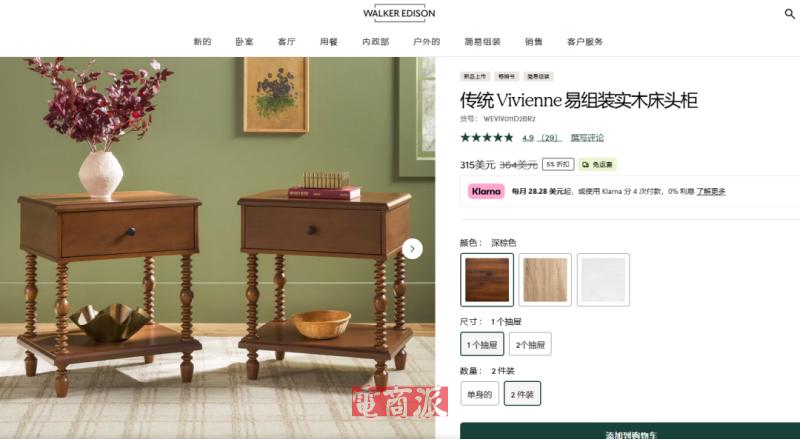Open the 户外的 navigation menu
Image resolution: width=800 pixels, height=439 pixels.
pyautogui.click(x=427, y=42)
